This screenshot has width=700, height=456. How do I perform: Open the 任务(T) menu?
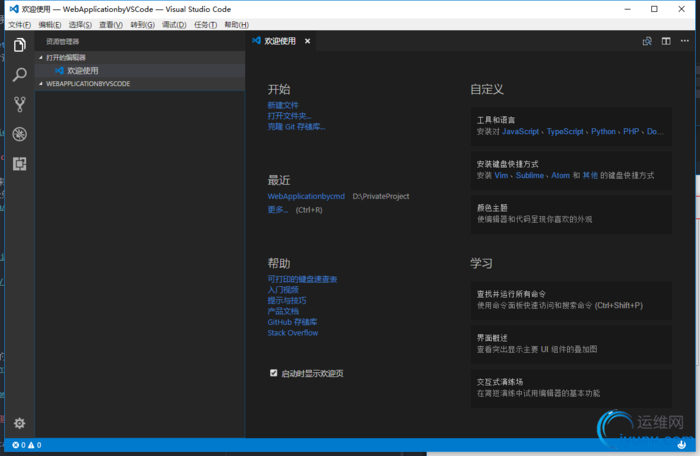205,25
